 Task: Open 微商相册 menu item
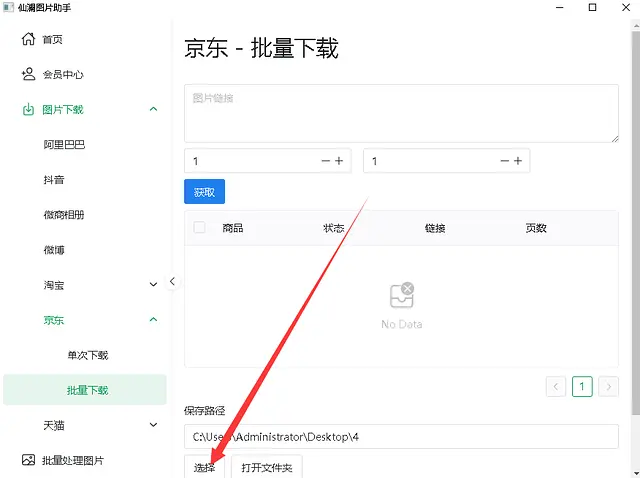pos(64,215)
